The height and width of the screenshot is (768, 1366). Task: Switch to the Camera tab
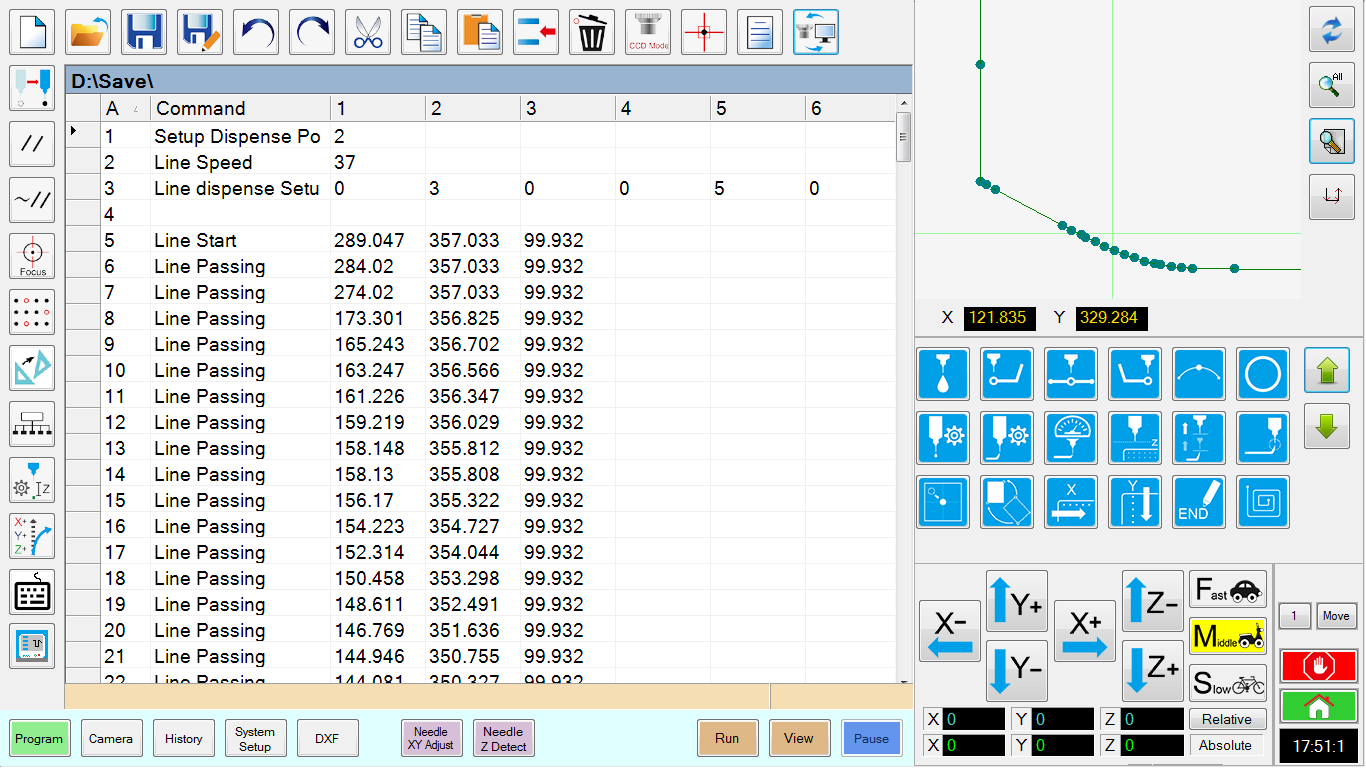point(111,739)
